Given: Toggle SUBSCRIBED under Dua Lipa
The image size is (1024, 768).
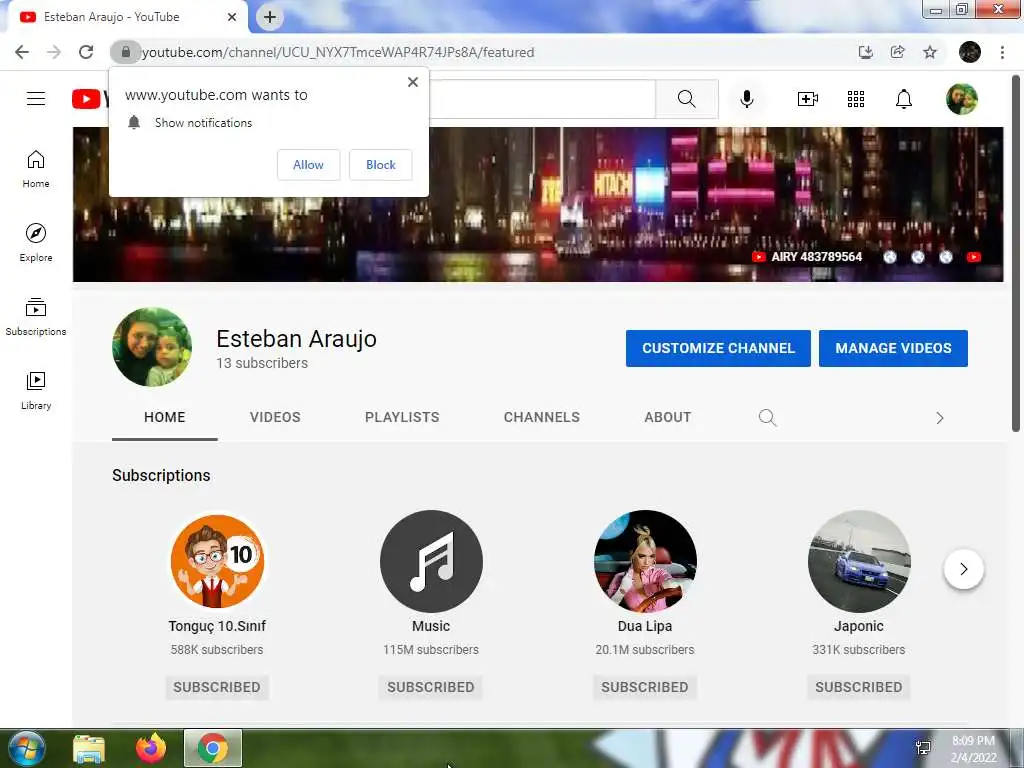Looking at the screenshot, I should (645, 687).
